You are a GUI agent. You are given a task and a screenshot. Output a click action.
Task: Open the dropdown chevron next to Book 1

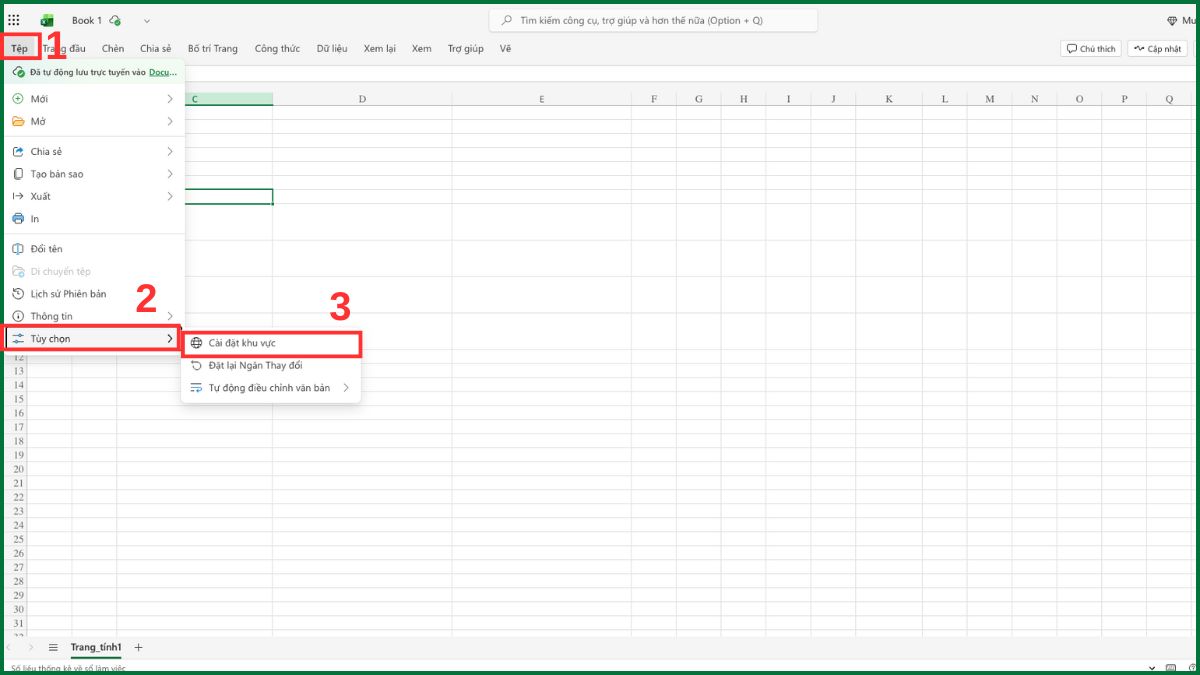[145, 20]
